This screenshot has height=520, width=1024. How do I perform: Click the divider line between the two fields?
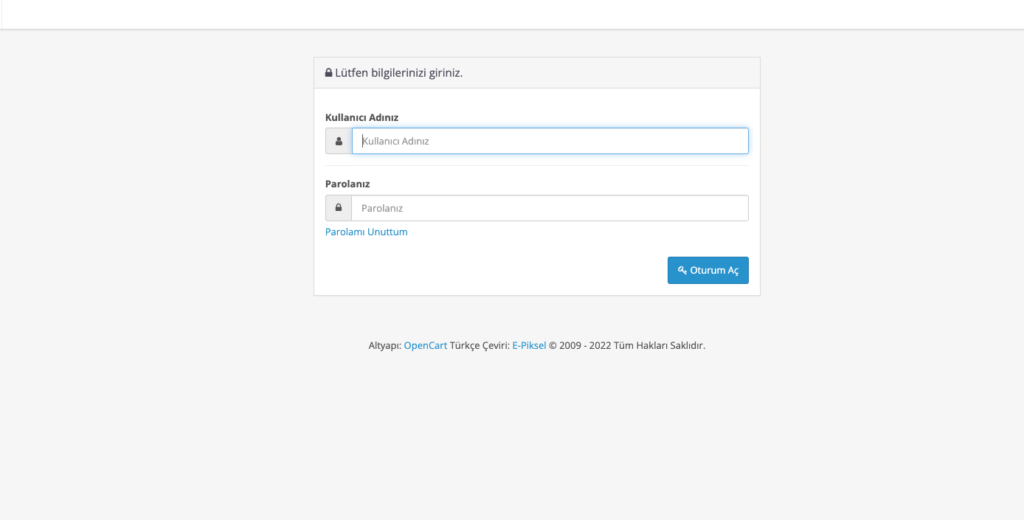point(537,166)
